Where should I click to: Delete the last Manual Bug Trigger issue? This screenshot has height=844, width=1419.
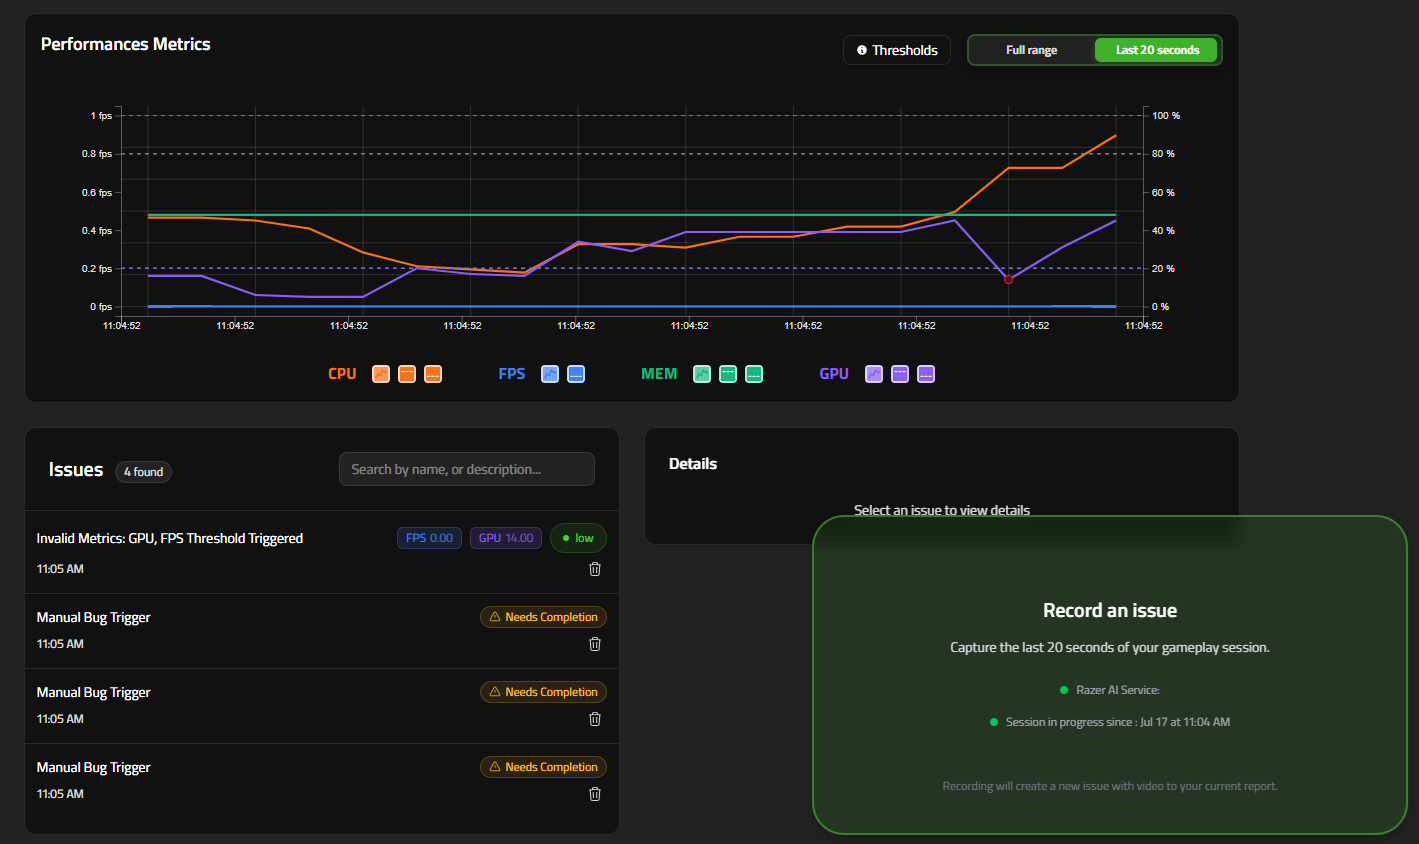coord(595,794)
